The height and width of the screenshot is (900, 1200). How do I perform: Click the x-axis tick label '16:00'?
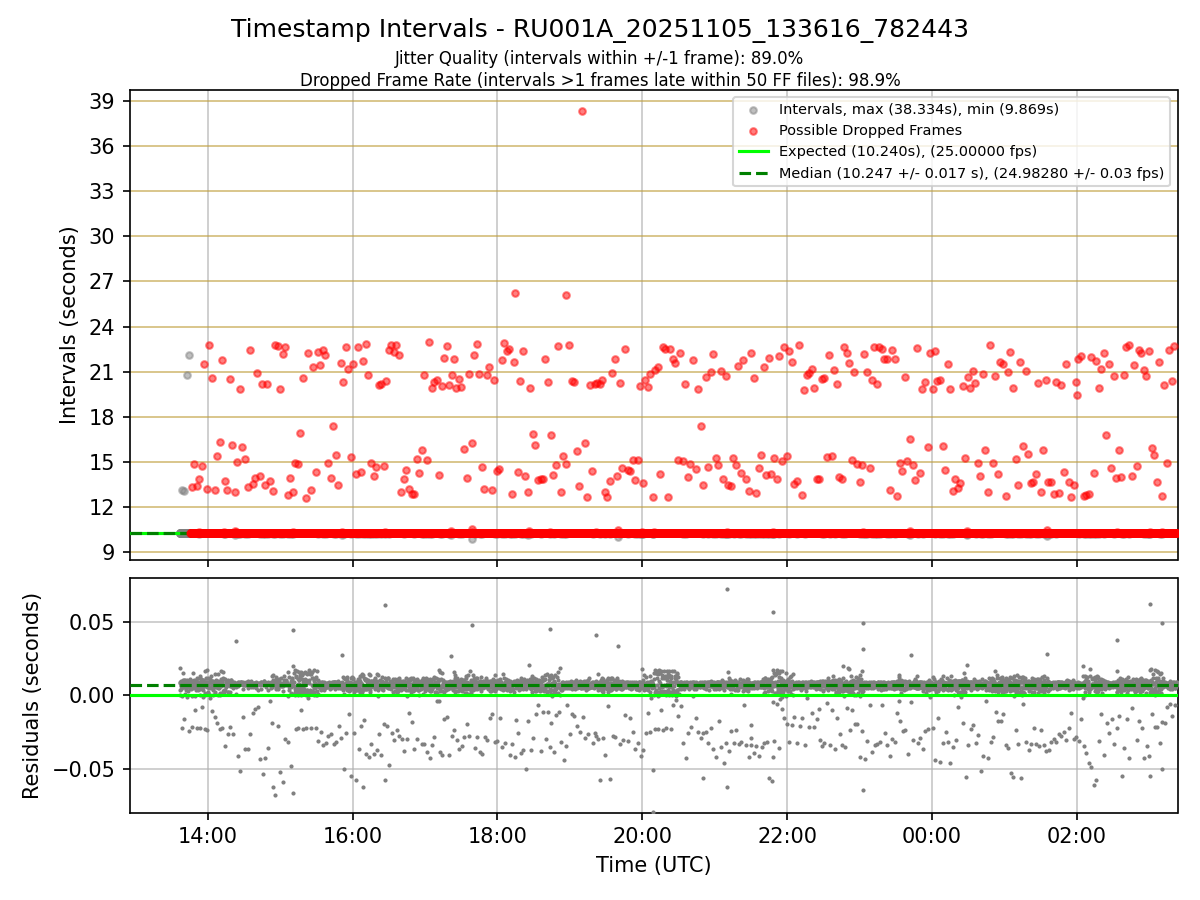[353, 833]
